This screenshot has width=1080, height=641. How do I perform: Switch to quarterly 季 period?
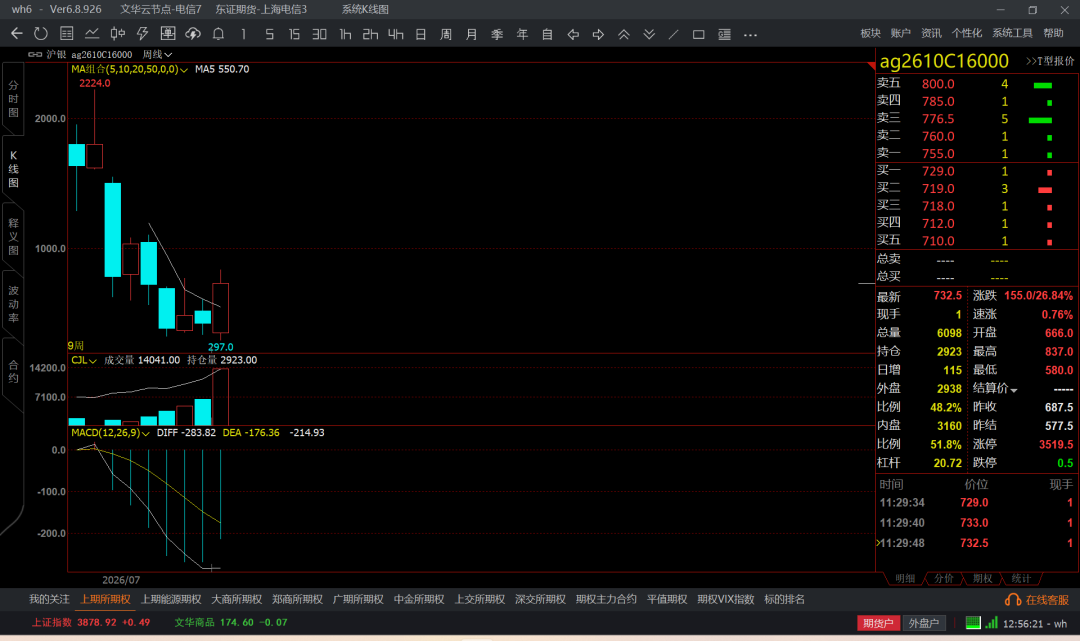pos(497,34)
